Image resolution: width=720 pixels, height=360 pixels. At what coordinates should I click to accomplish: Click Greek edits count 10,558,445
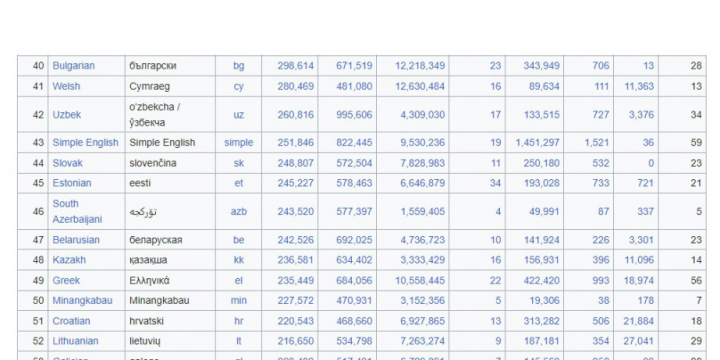point(420,281)
